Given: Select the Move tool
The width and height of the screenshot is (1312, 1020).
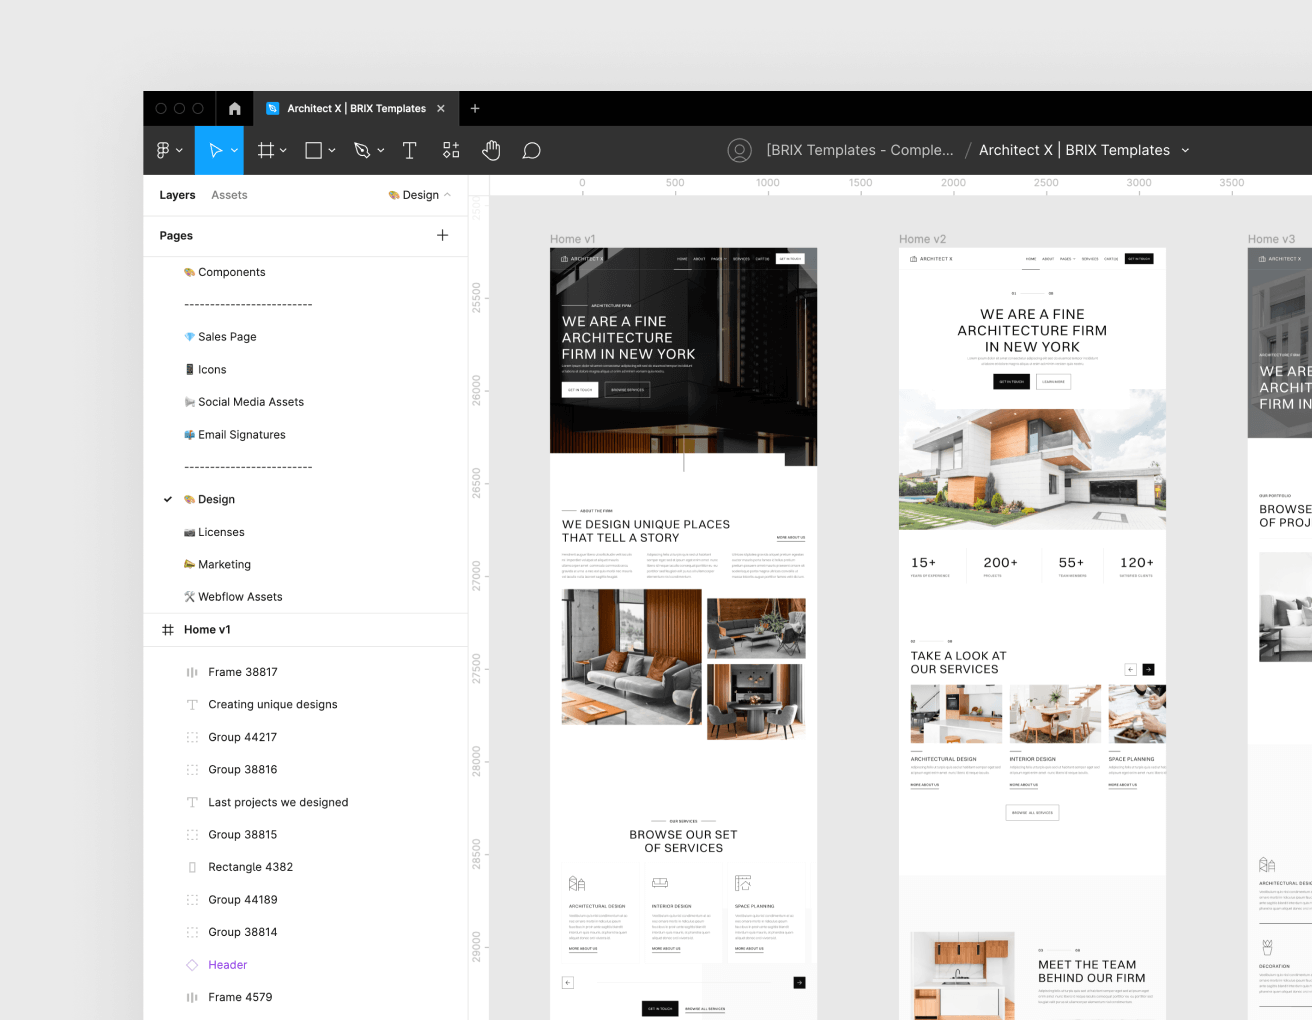Looking at the screenshot, I should pos(213,150).
